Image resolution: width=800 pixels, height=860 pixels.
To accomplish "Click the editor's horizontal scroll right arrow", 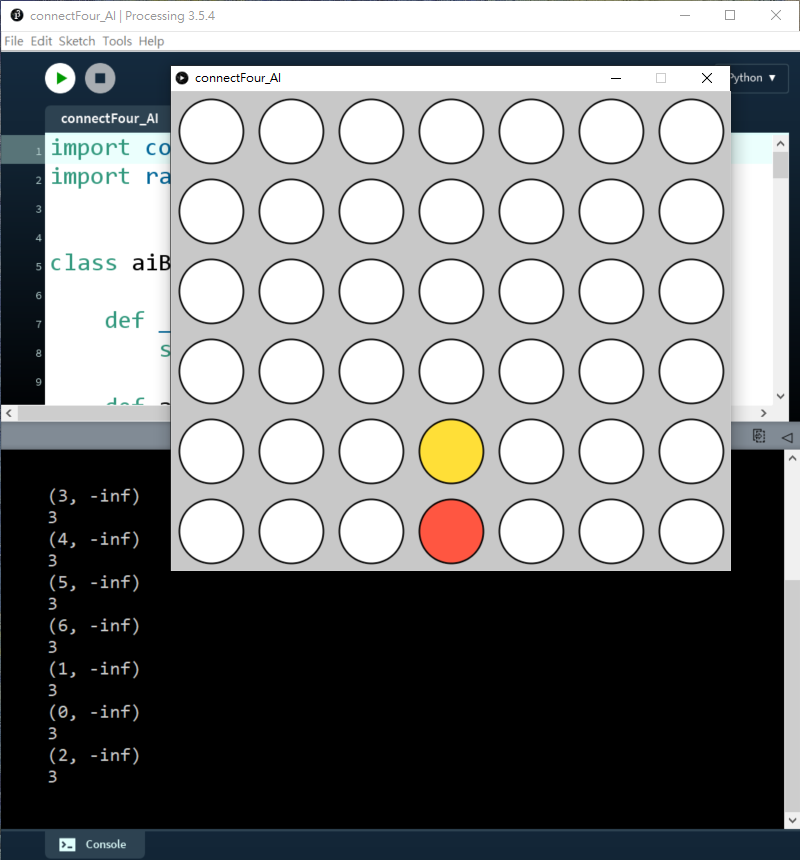I will tap(763, 413).
